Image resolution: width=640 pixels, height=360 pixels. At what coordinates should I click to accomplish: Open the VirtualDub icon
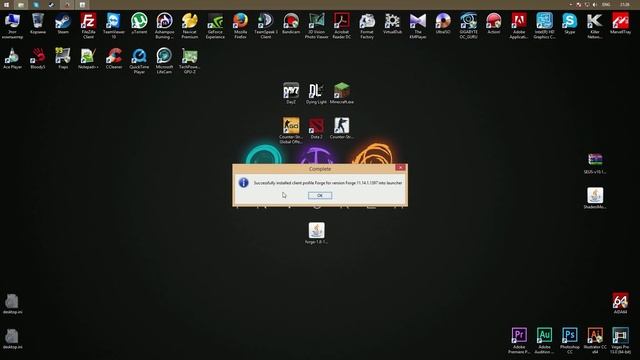392,23
